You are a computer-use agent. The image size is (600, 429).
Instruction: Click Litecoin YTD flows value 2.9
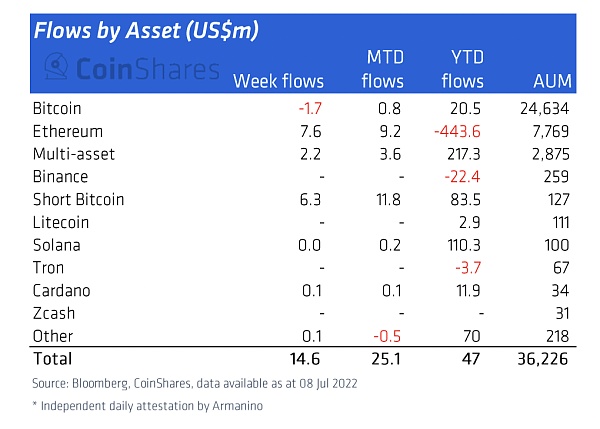coord(470,222)
